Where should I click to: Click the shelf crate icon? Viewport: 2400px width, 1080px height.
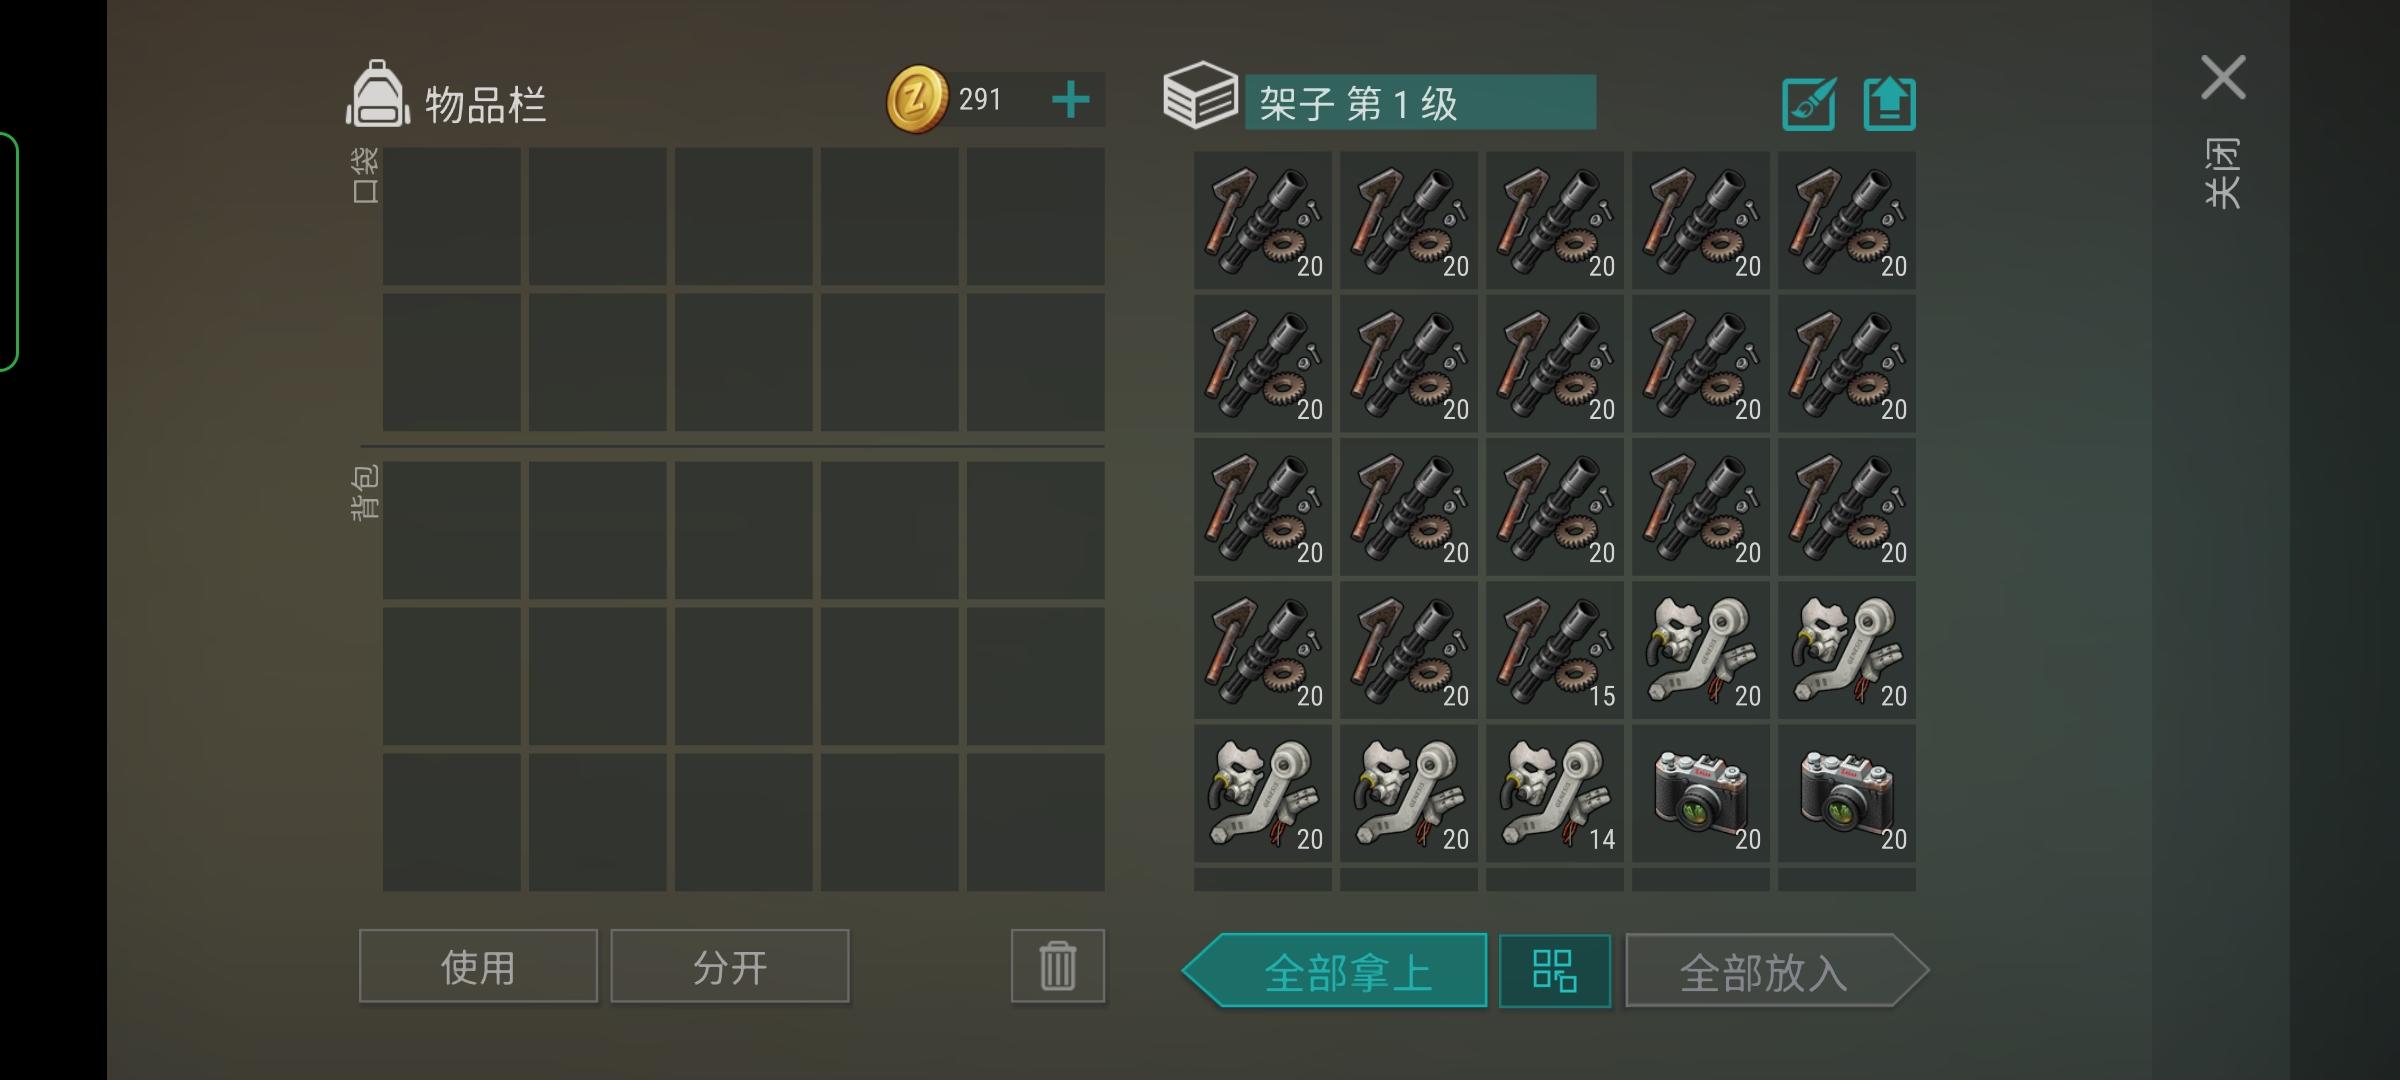pyautogui.click(x=1199, y=95)
